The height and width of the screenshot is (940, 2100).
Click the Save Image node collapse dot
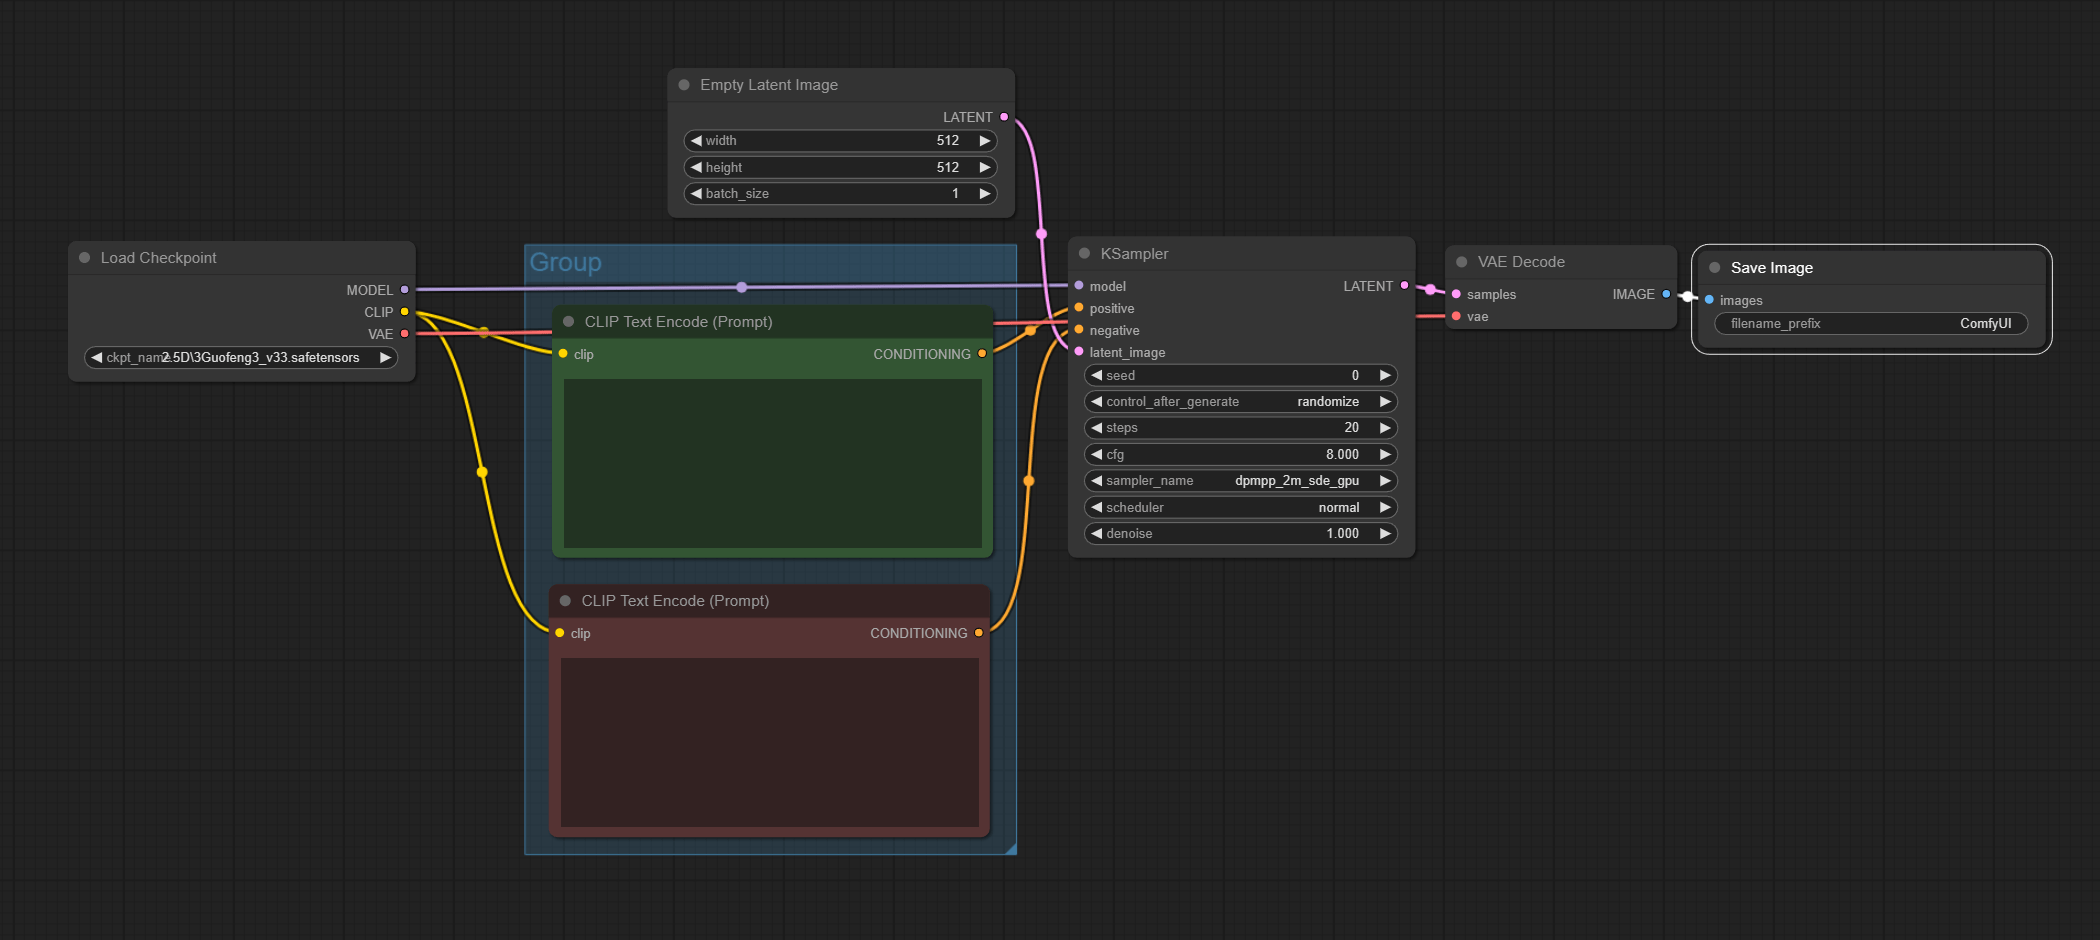point(1714,267)
